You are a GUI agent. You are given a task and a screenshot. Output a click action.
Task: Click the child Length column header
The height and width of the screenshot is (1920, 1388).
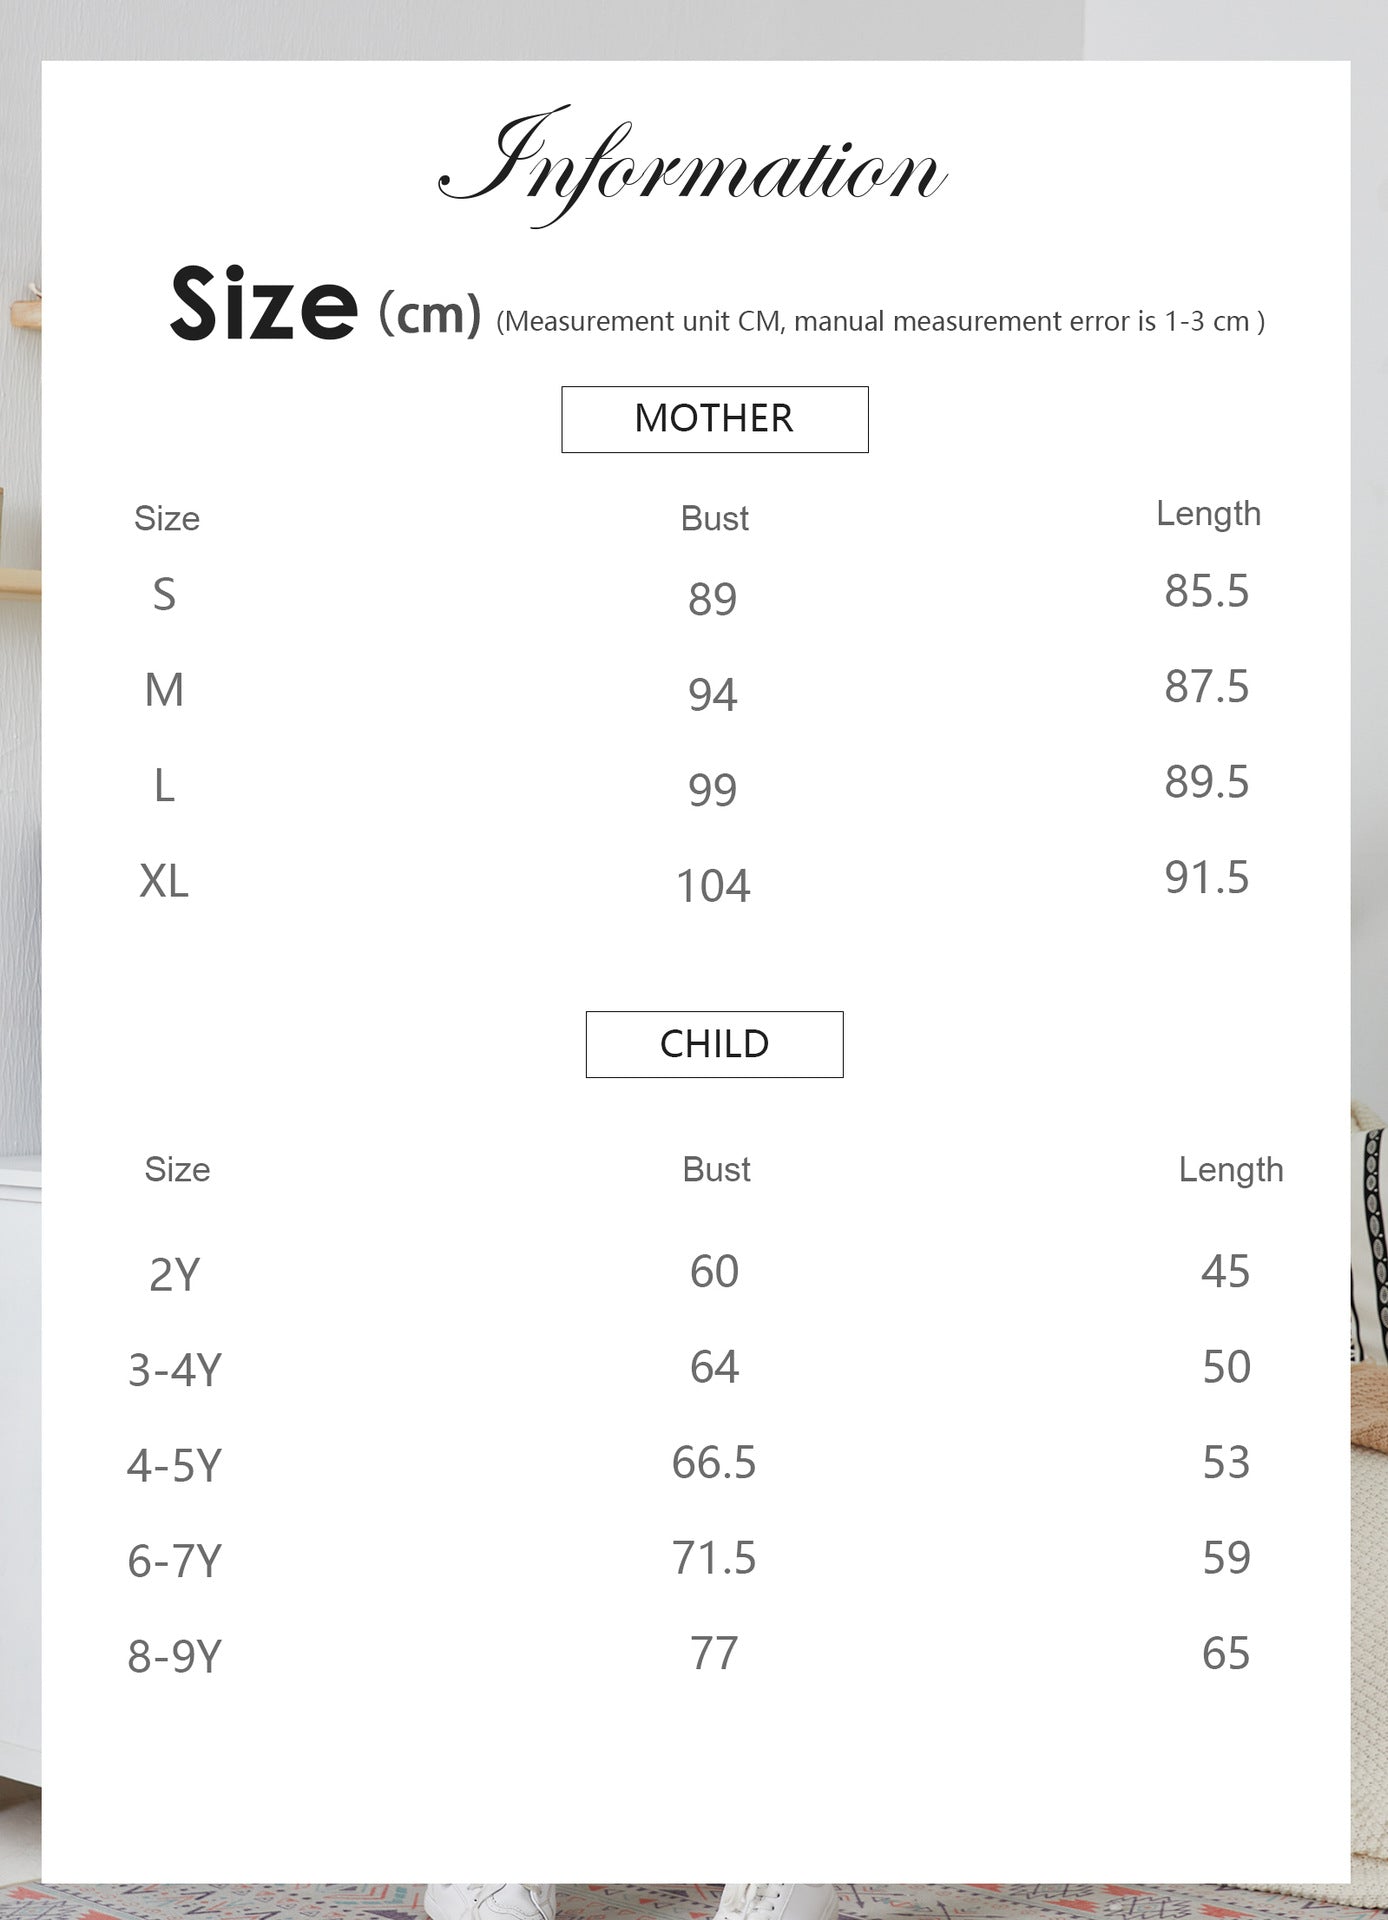1231,1170
